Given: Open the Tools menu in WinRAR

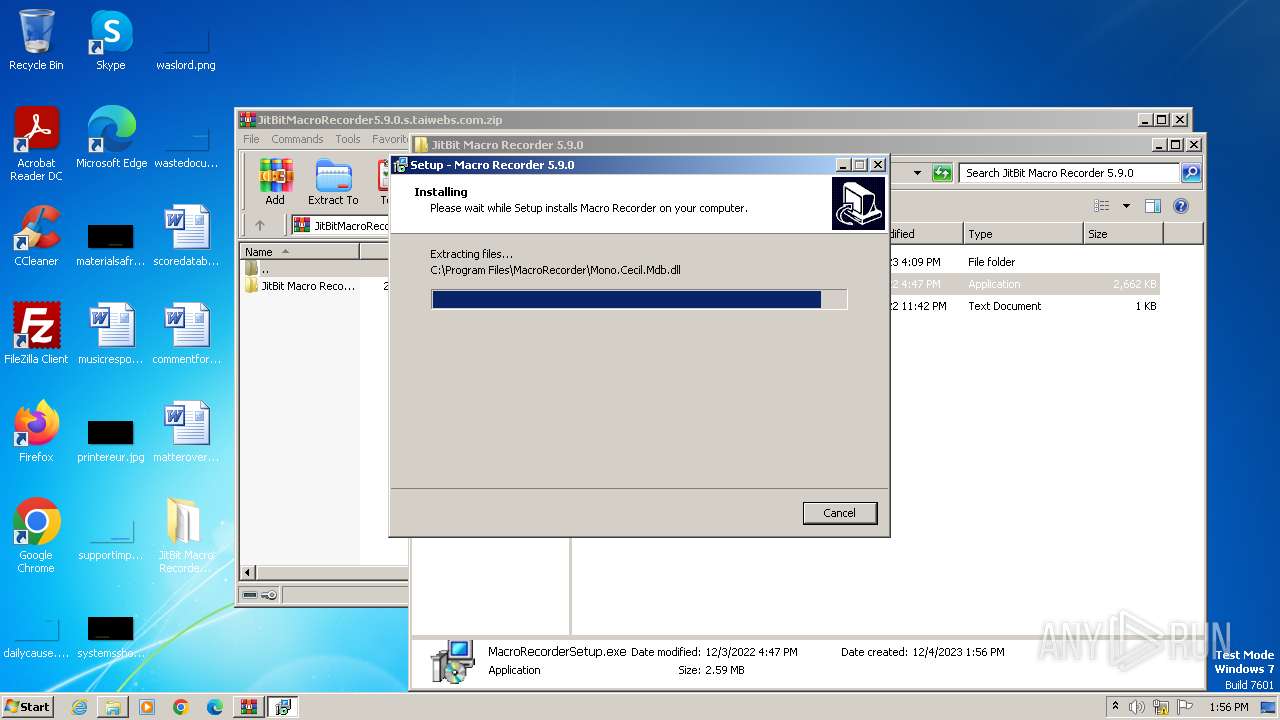Looking at the screenshot, I should pyautogui.click(x=348, y=139).
